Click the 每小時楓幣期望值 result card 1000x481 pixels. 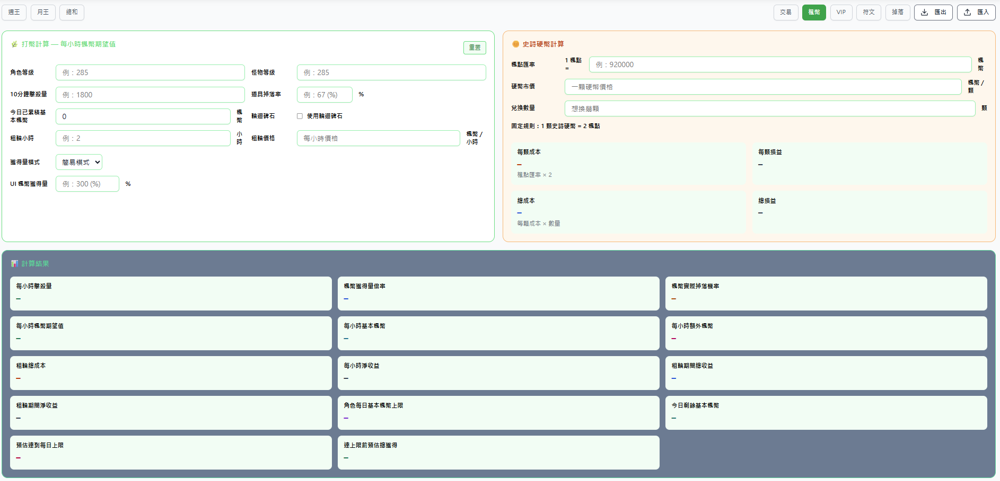pyautogui.click(x=171, y=333)
